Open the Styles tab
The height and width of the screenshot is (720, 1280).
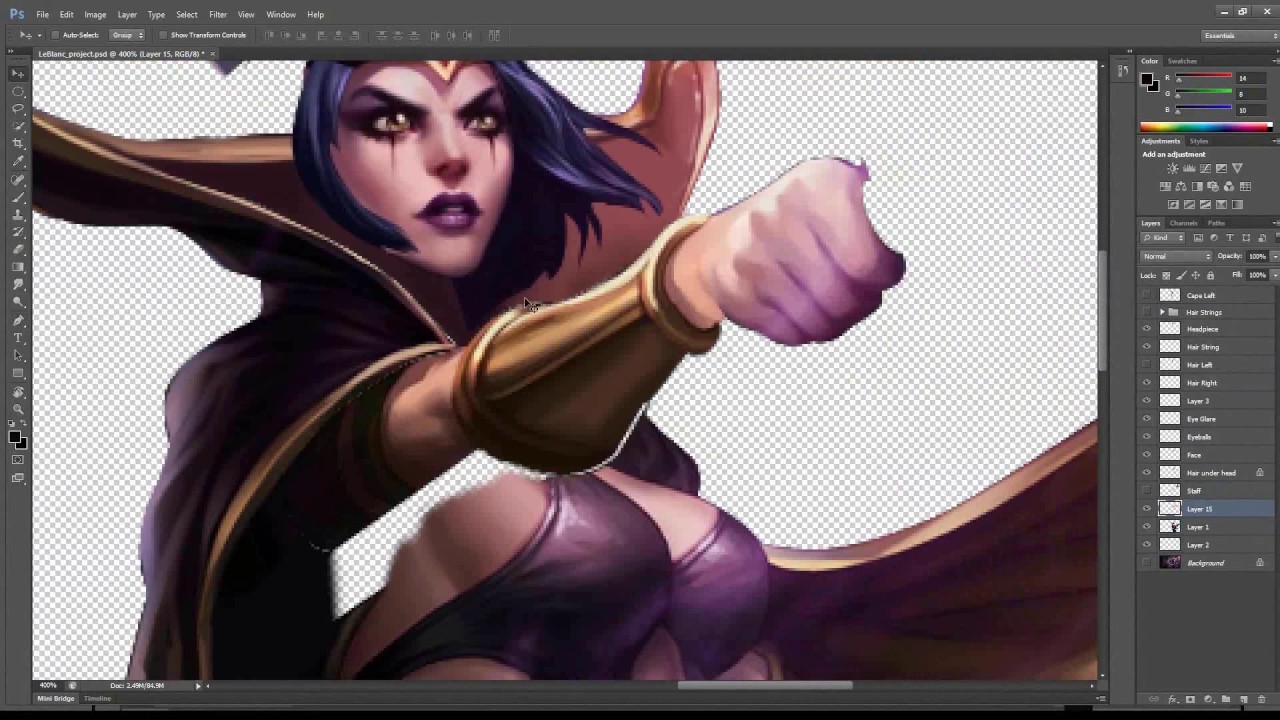pyautogui.click(x=1199, y=141)
